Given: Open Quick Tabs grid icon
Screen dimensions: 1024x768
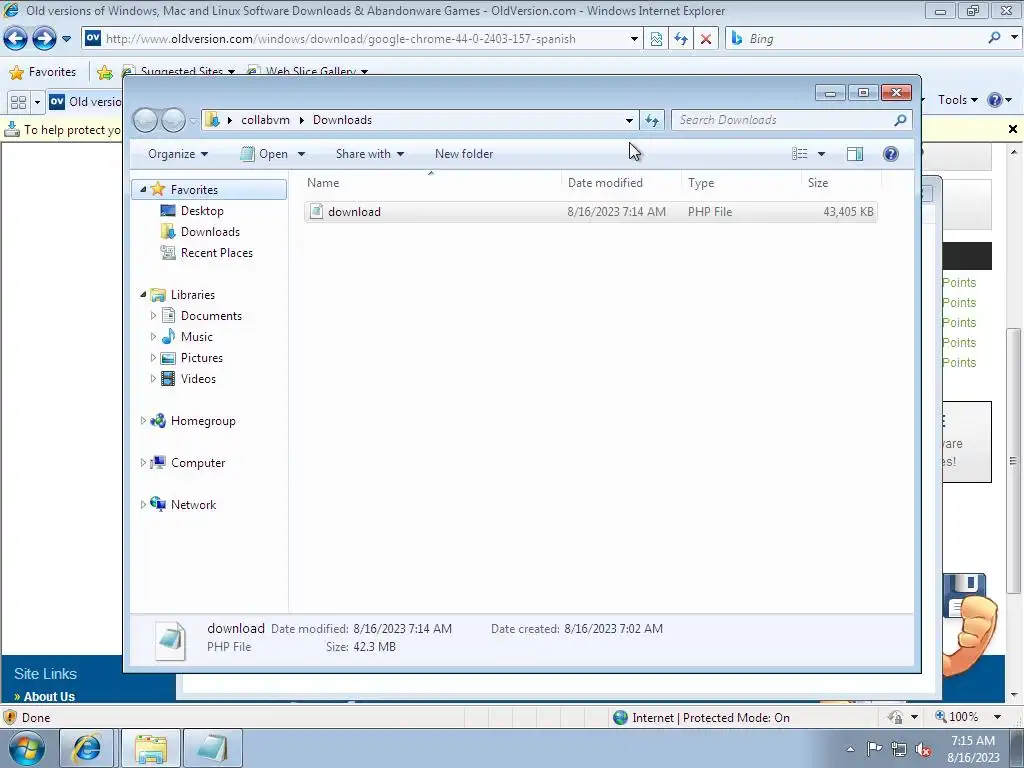Looking at the screenshot, I should click(18, 102).
